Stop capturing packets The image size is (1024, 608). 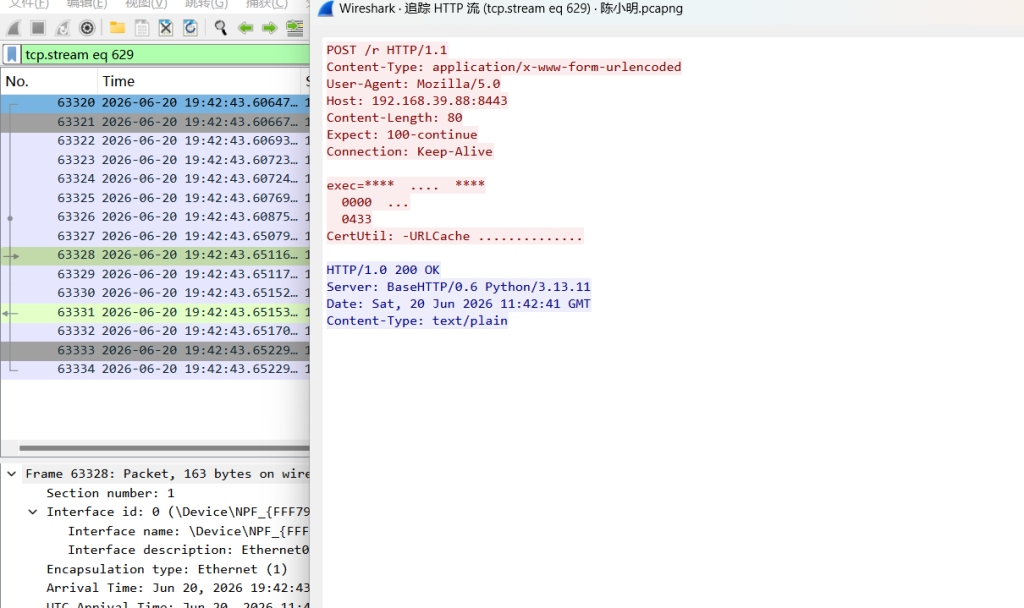[38, 27]
